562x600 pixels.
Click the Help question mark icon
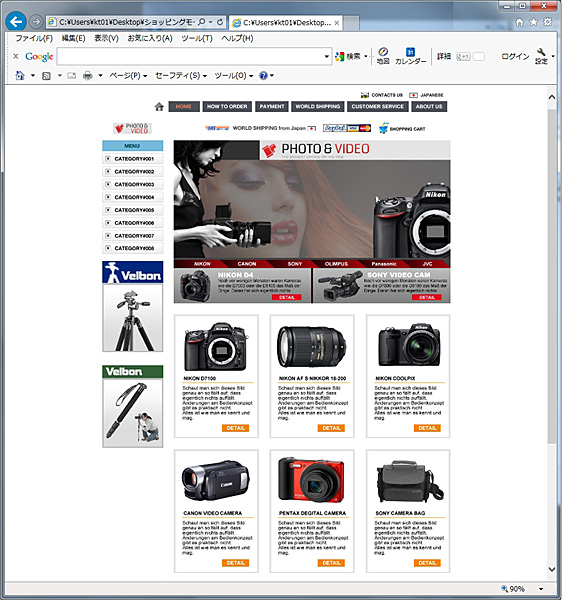[x=263, y=76]
